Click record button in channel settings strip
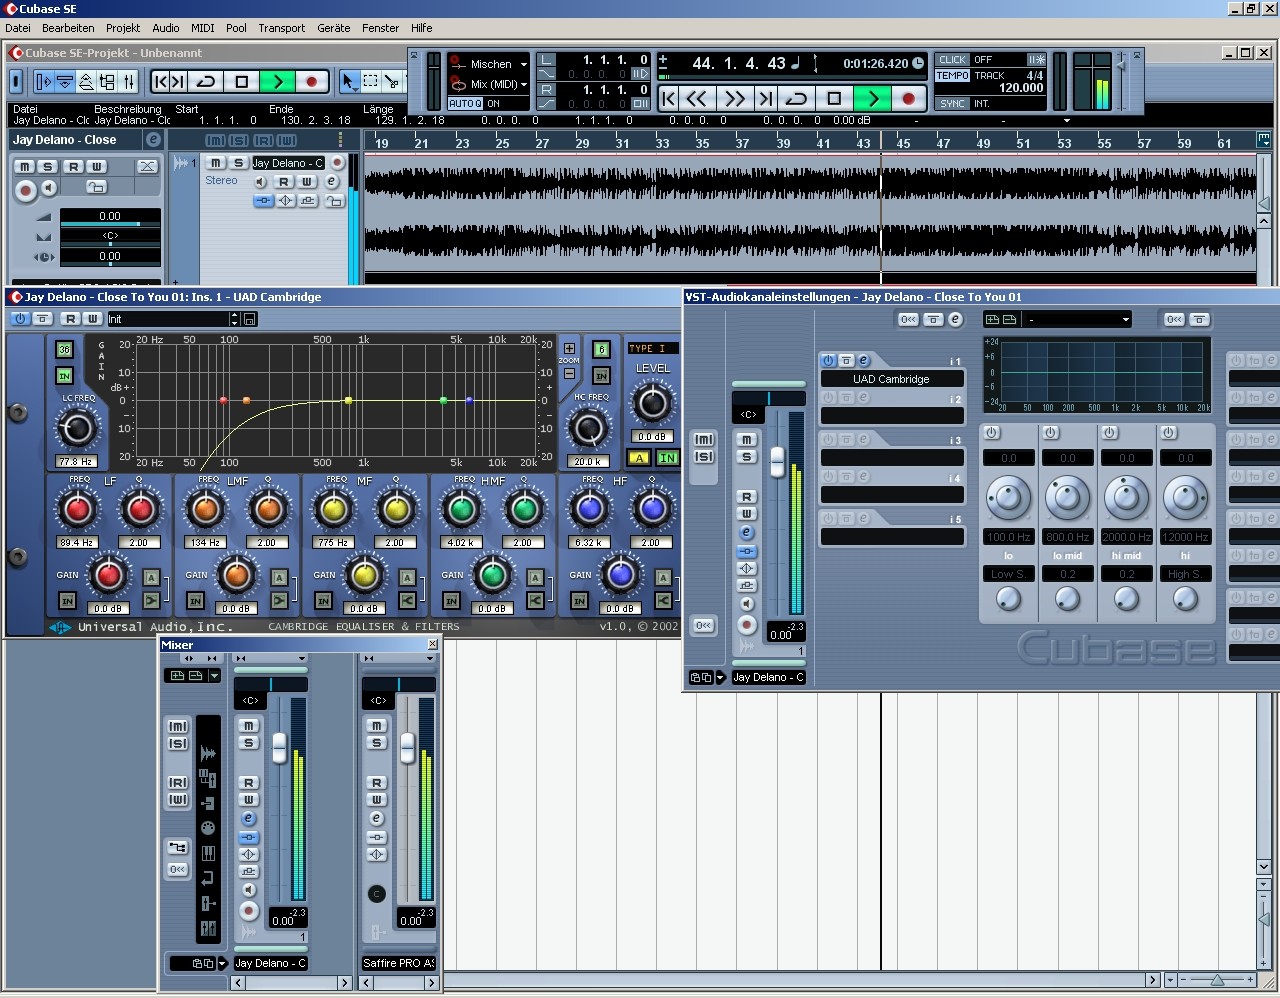The image size is (1280, 998). [746, 624]
